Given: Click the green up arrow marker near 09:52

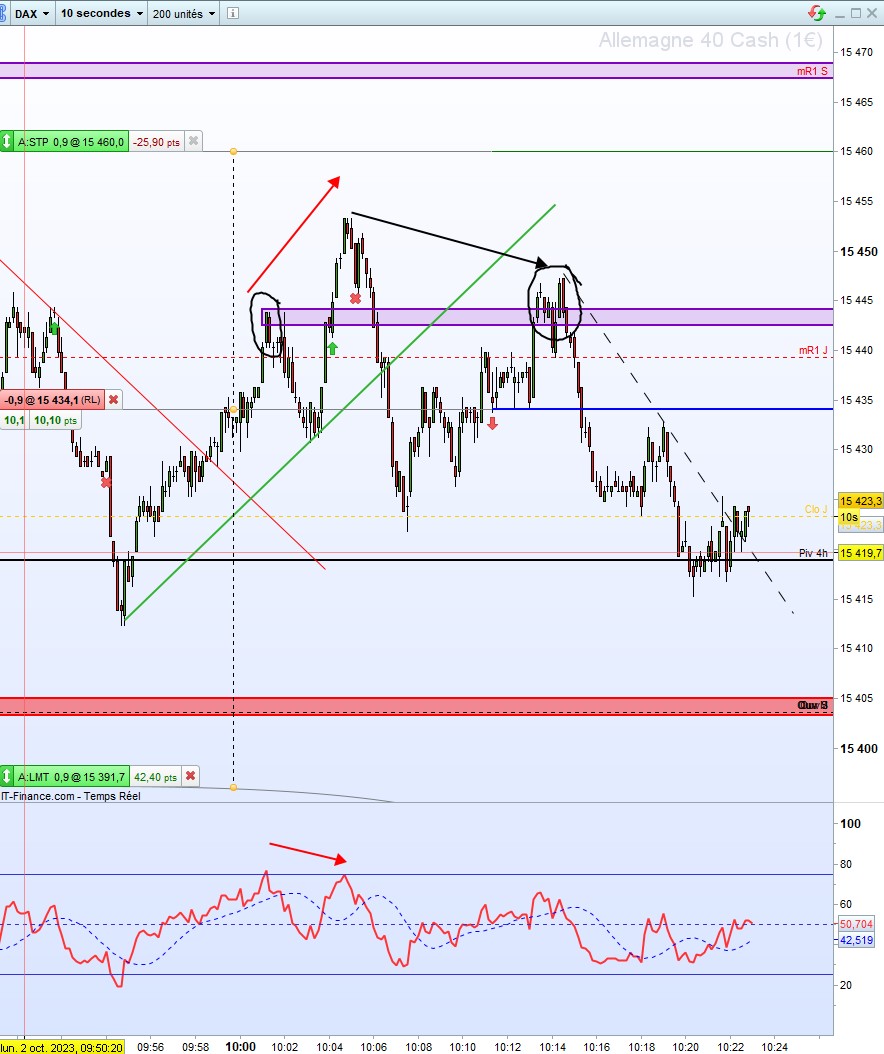Looking at the screenshot, I should 54,328.
